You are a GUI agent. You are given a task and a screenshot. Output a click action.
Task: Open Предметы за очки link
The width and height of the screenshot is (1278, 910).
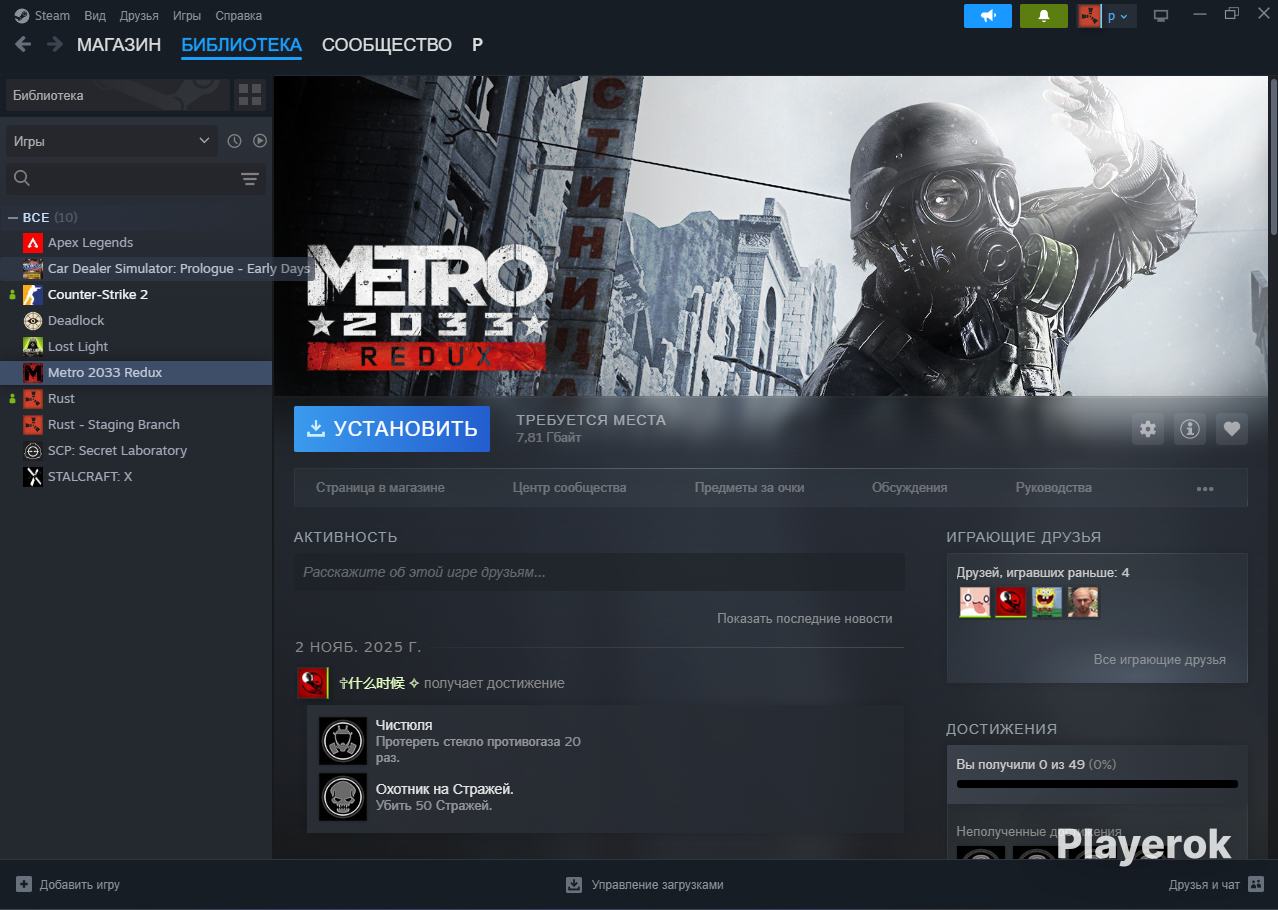click(x=750, y=488)
